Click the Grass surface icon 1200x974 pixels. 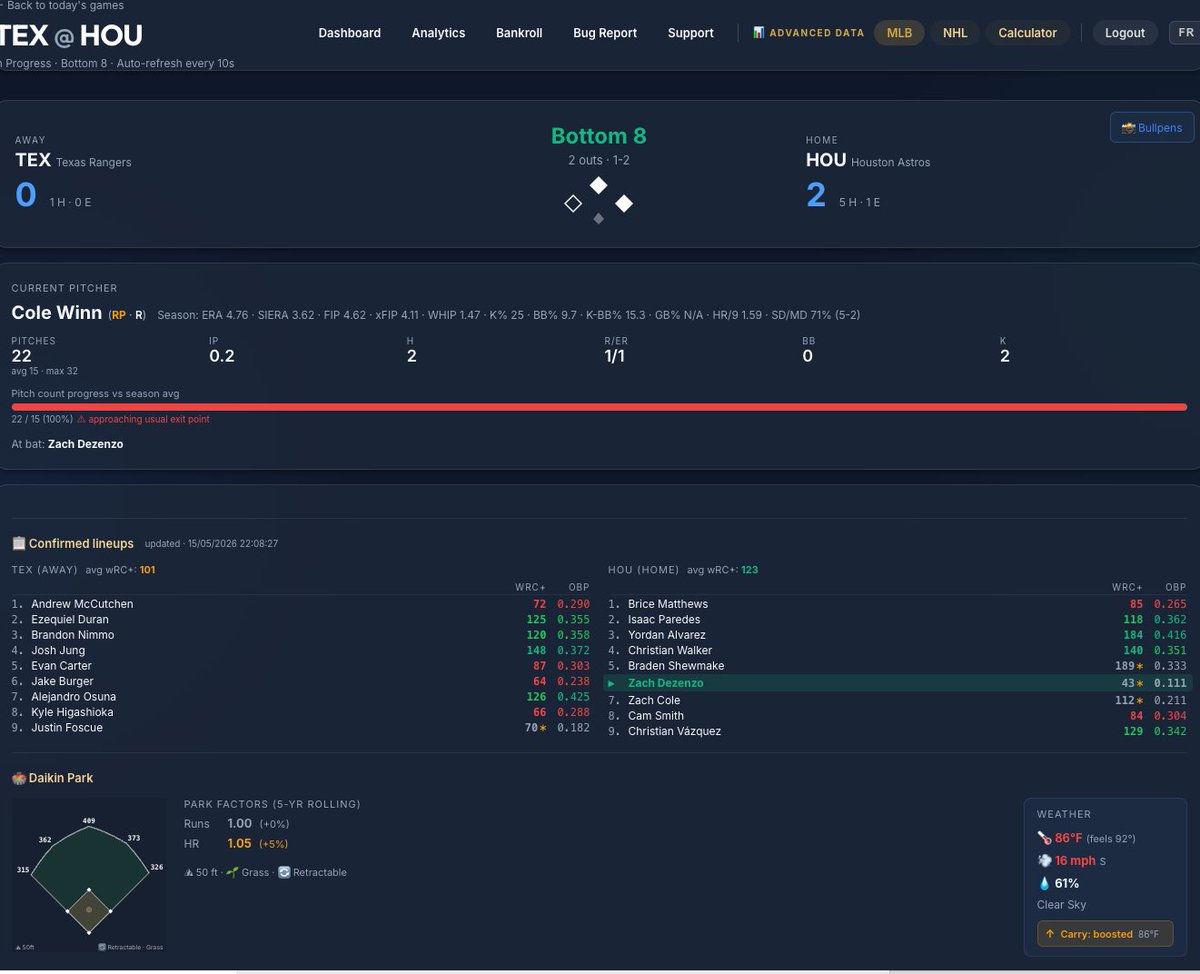(232, 872)
